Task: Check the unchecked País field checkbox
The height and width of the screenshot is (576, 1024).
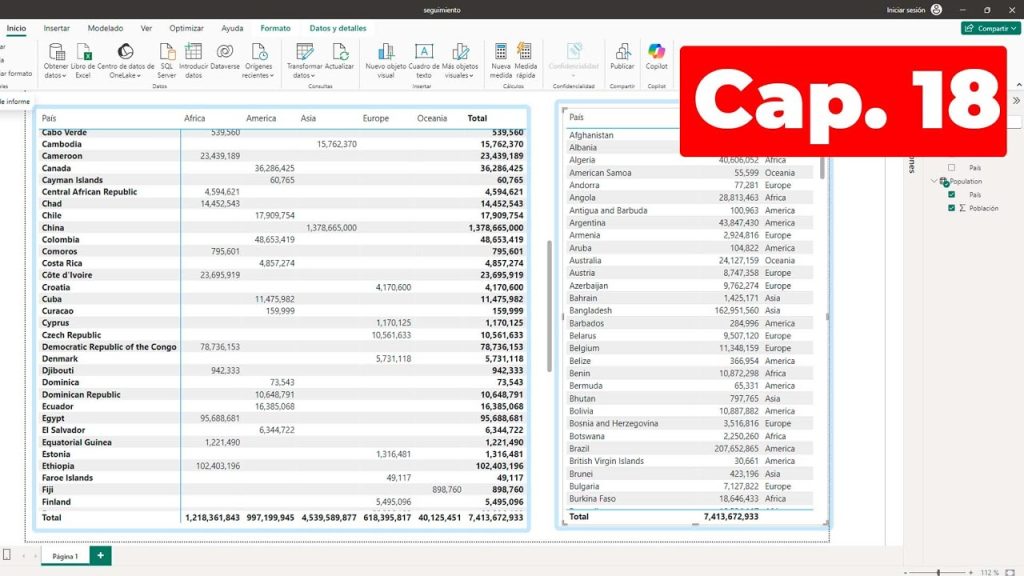Action: (x=951, y=168)
